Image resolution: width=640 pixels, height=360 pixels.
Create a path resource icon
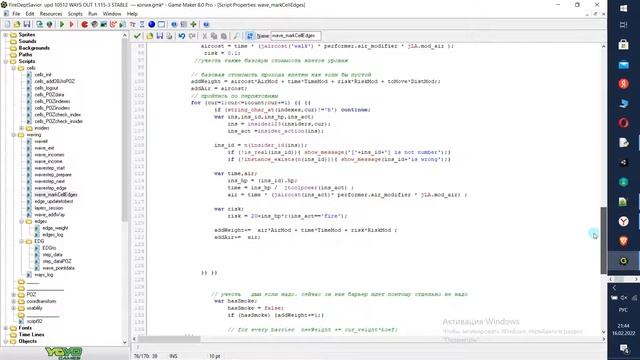[x=113, y=24]
